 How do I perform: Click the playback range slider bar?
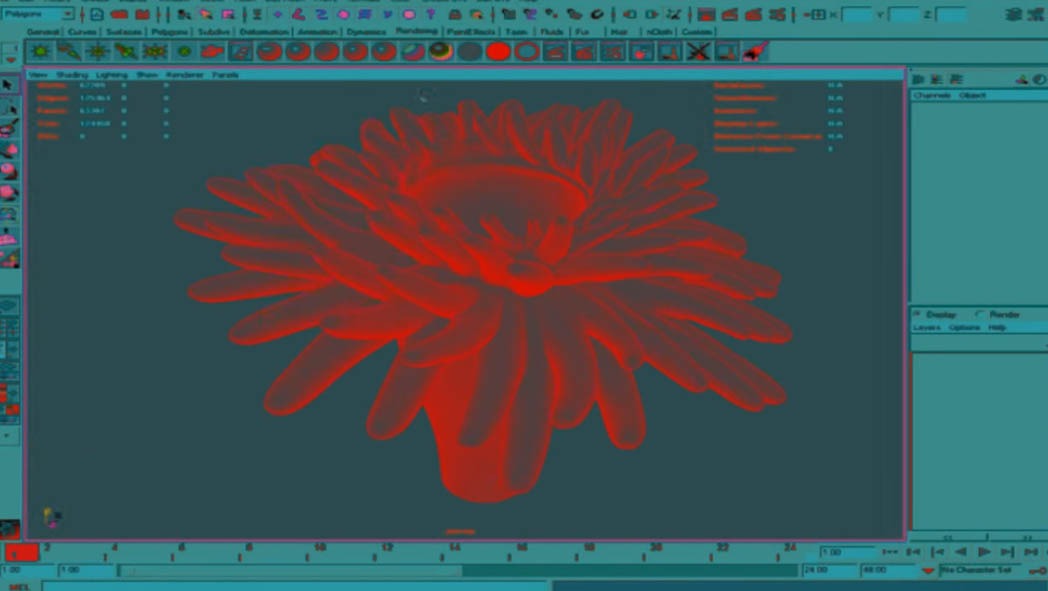[289, 570]
